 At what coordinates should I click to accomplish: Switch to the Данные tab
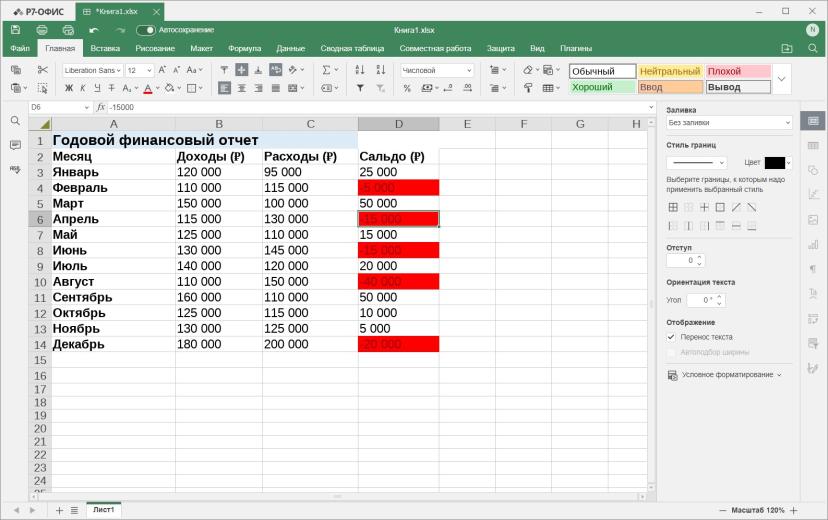(290, 48)
